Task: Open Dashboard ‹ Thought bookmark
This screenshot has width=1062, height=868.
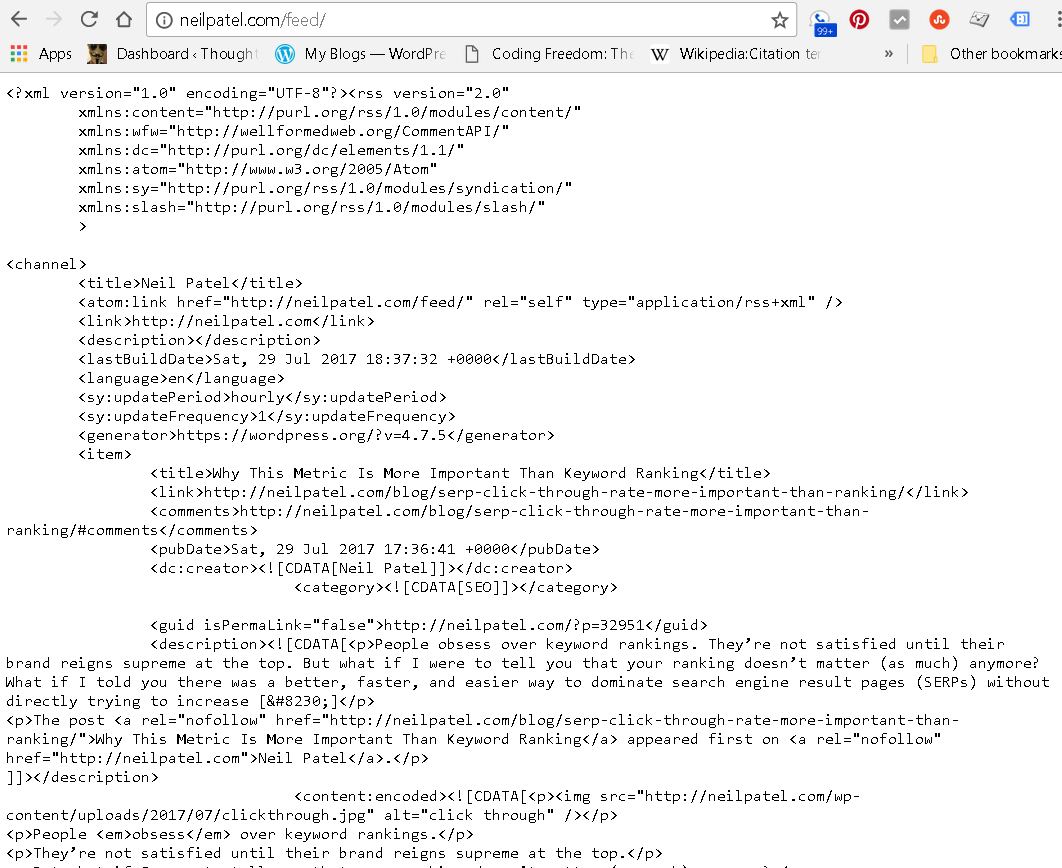Action: 173,54
